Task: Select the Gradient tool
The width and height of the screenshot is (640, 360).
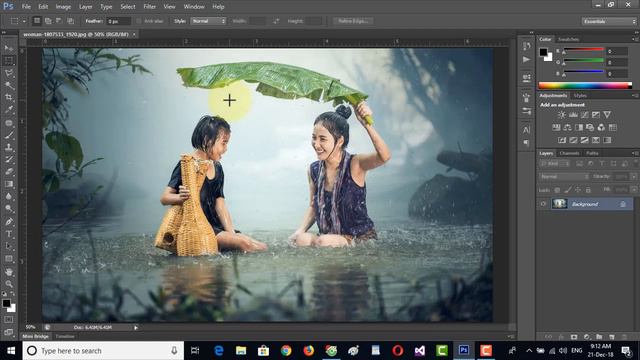Action: [x=9, y=184]
